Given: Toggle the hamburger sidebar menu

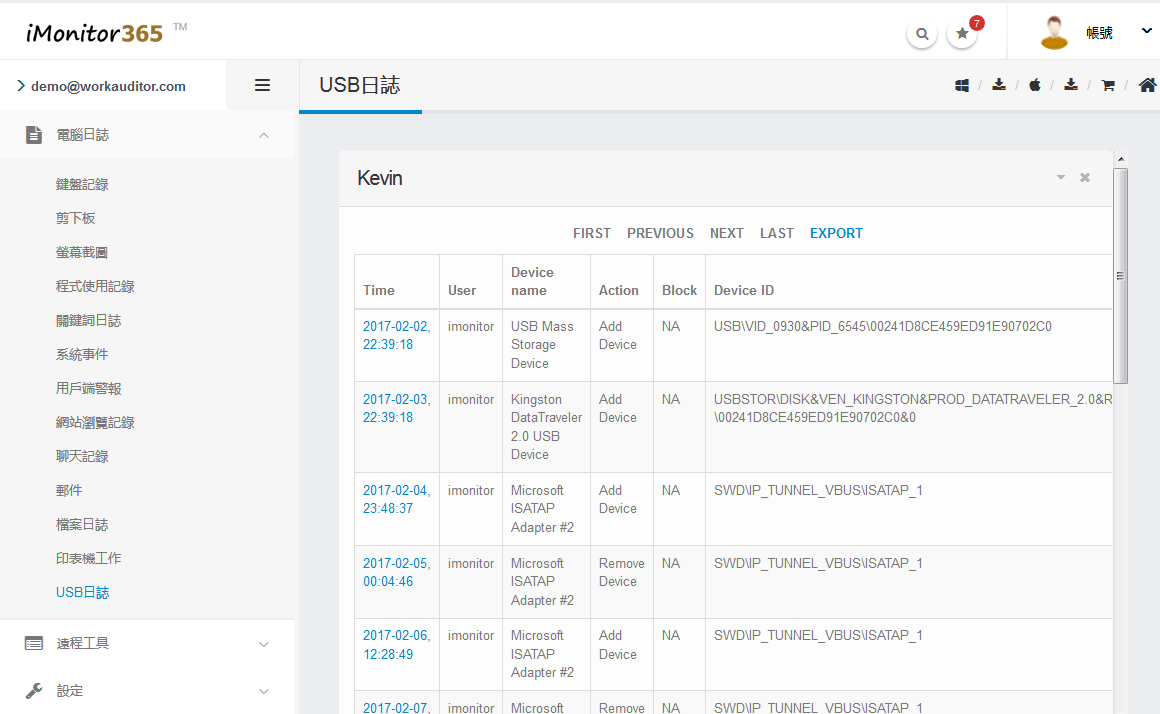Looking at the screenshot, I should click(262, 86).
